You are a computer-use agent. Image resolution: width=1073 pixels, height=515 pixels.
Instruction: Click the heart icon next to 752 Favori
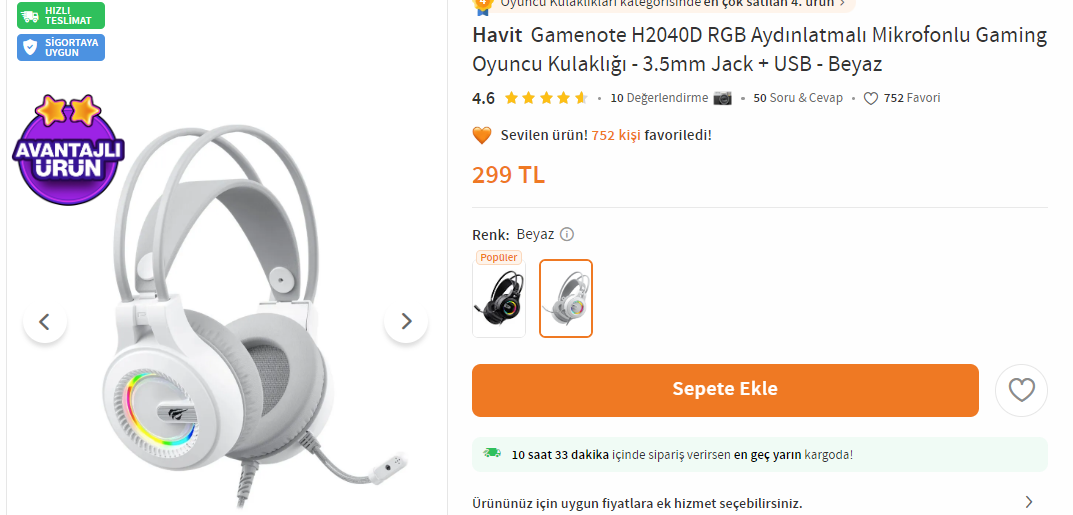pos(870,98)
